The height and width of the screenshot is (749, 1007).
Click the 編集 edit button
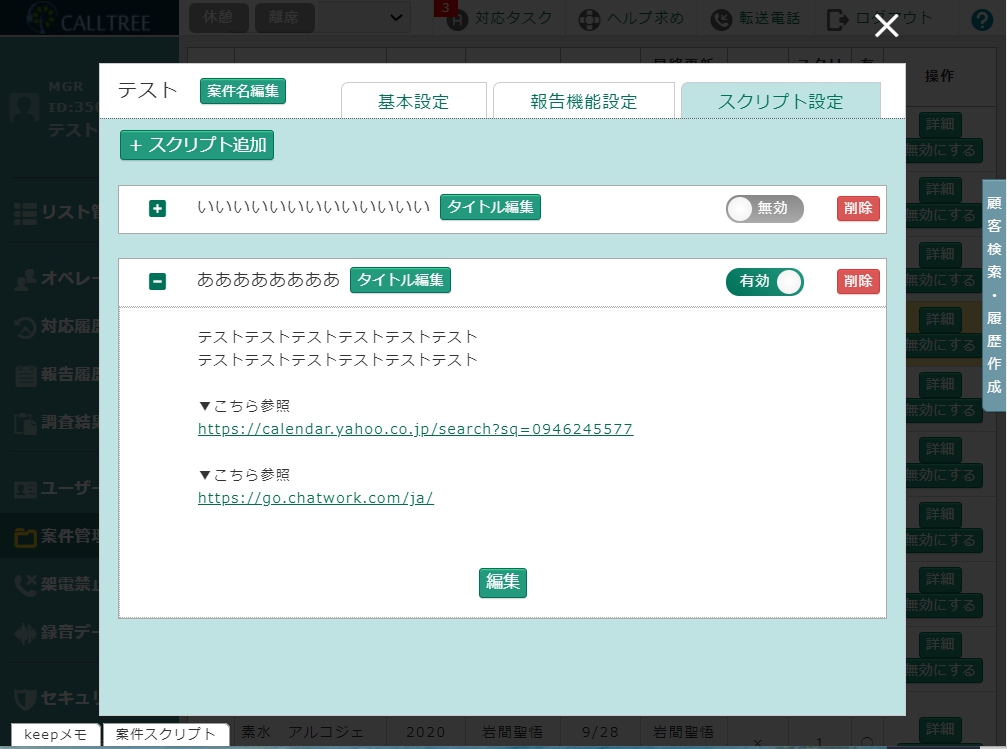pos(502,583)
